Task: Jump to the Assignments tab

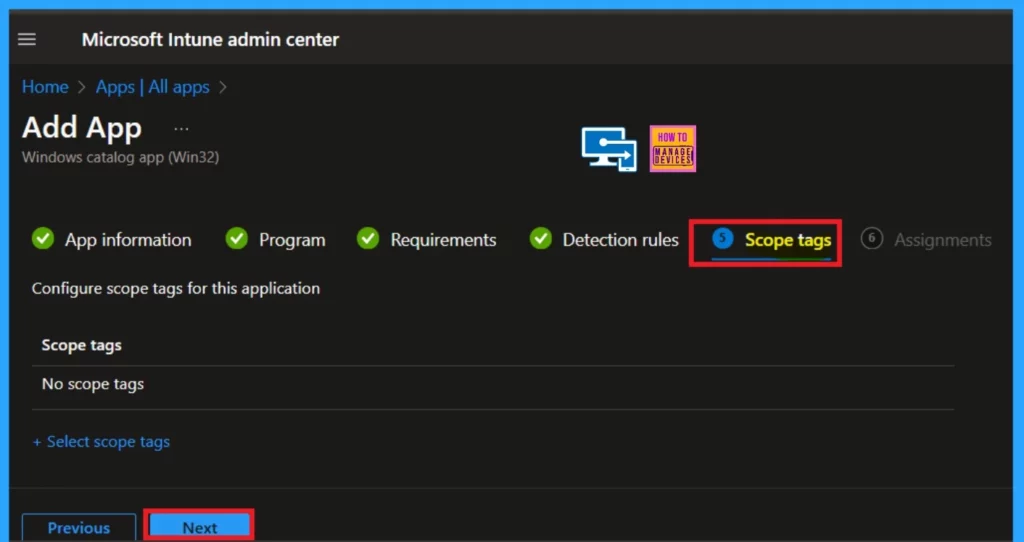Action: 942,240
